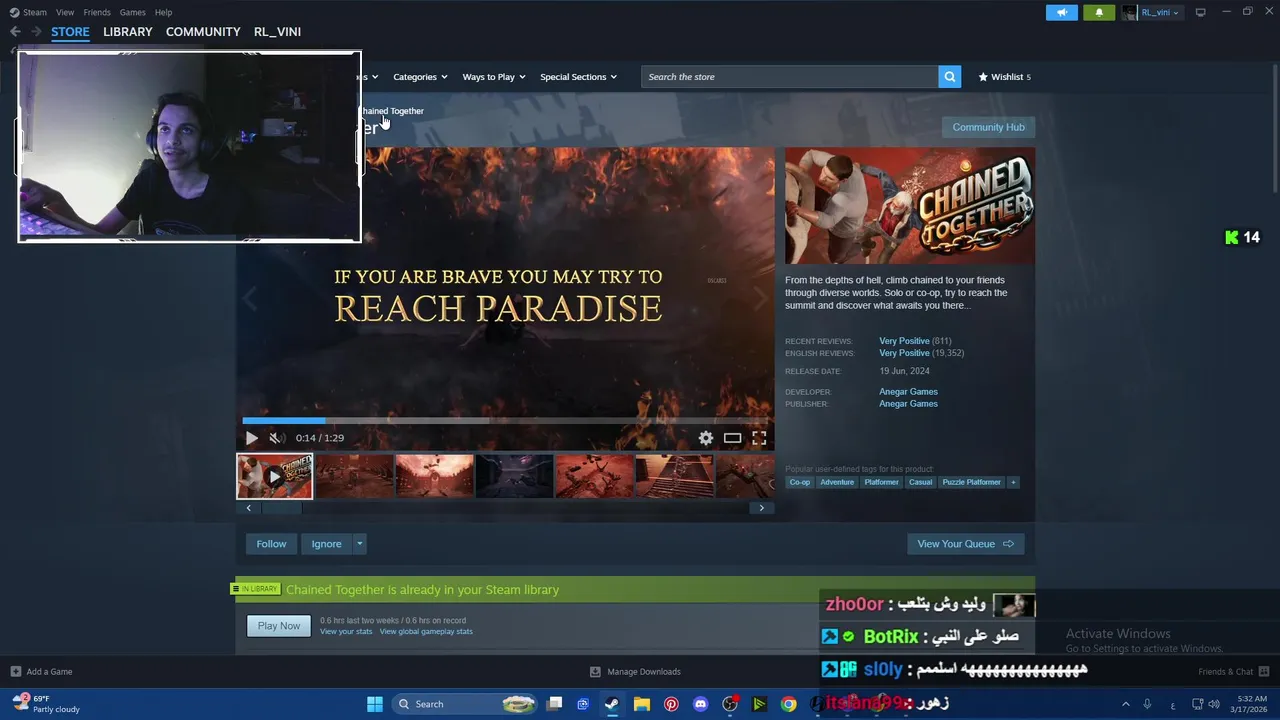The width and height of the screenshot is (1280, 720).
Task: Open Manage Downloads
Action: [635, 672]
